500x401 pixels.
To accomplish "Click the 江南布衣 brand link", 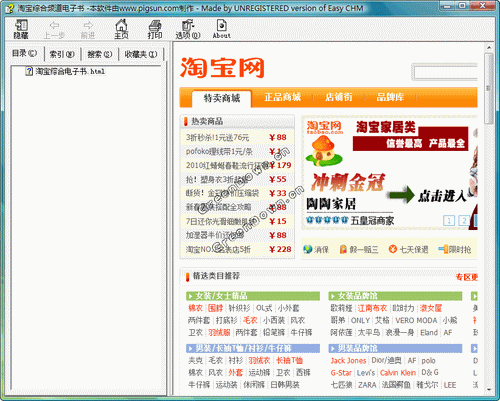I will click(372, 308).
